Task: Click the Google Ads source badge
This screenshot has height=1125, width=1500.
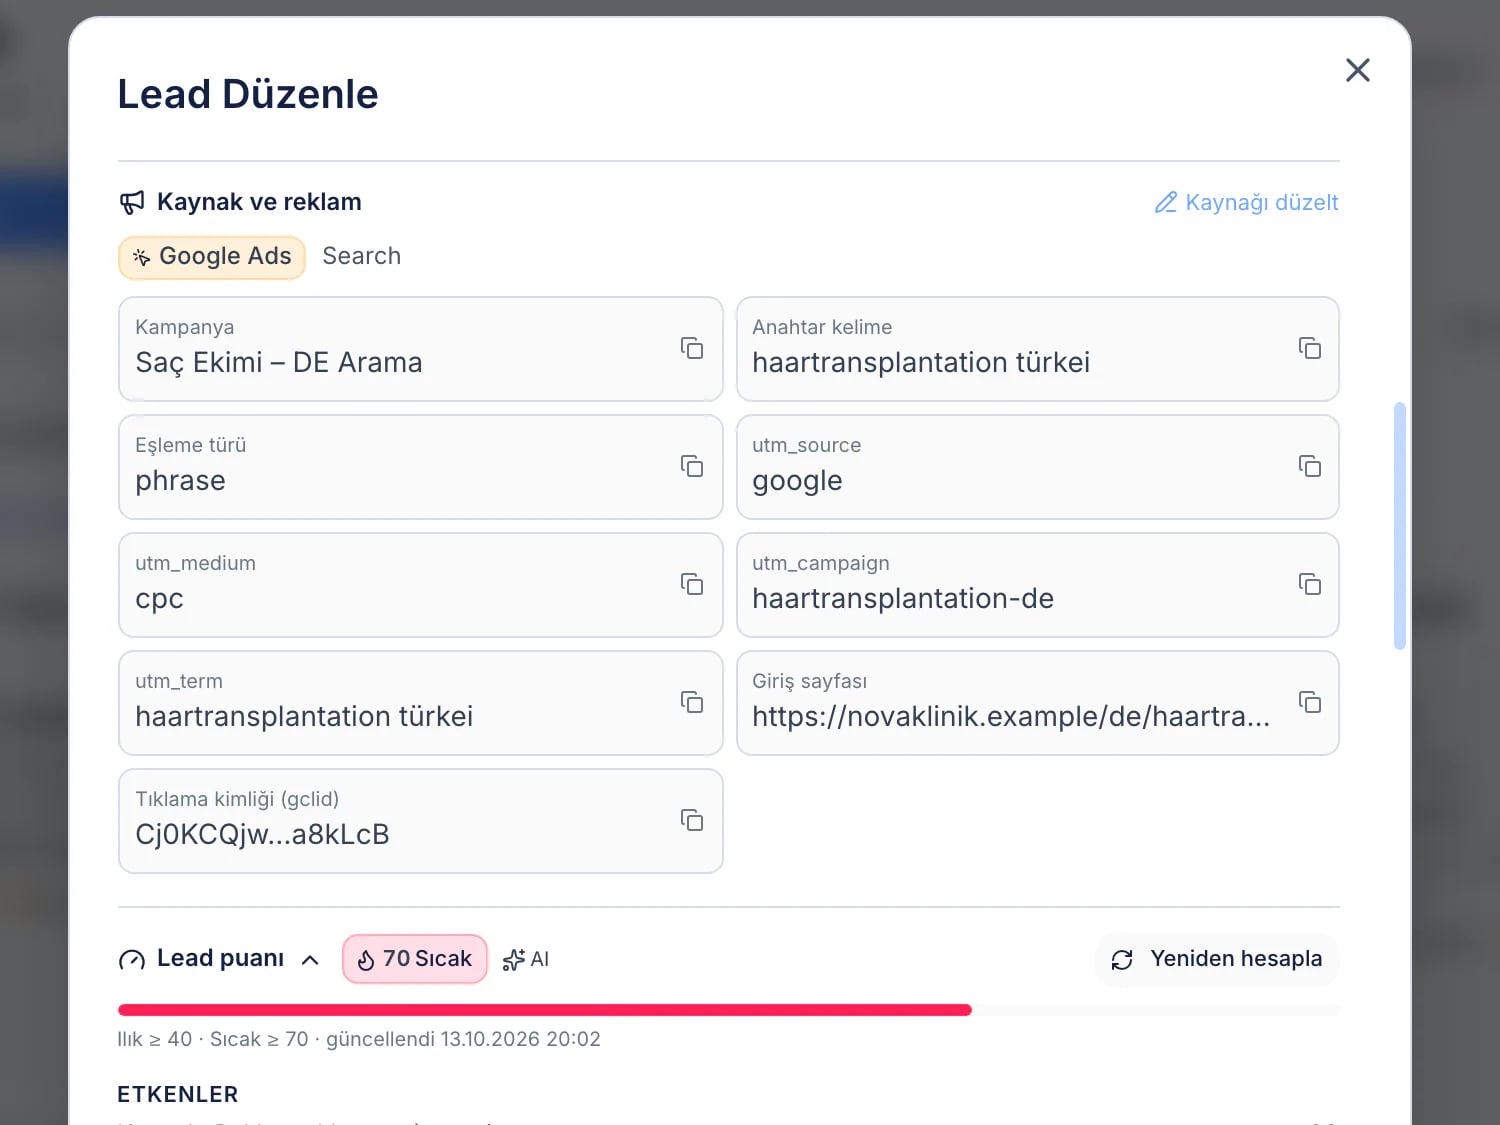Action: (212, 257)
